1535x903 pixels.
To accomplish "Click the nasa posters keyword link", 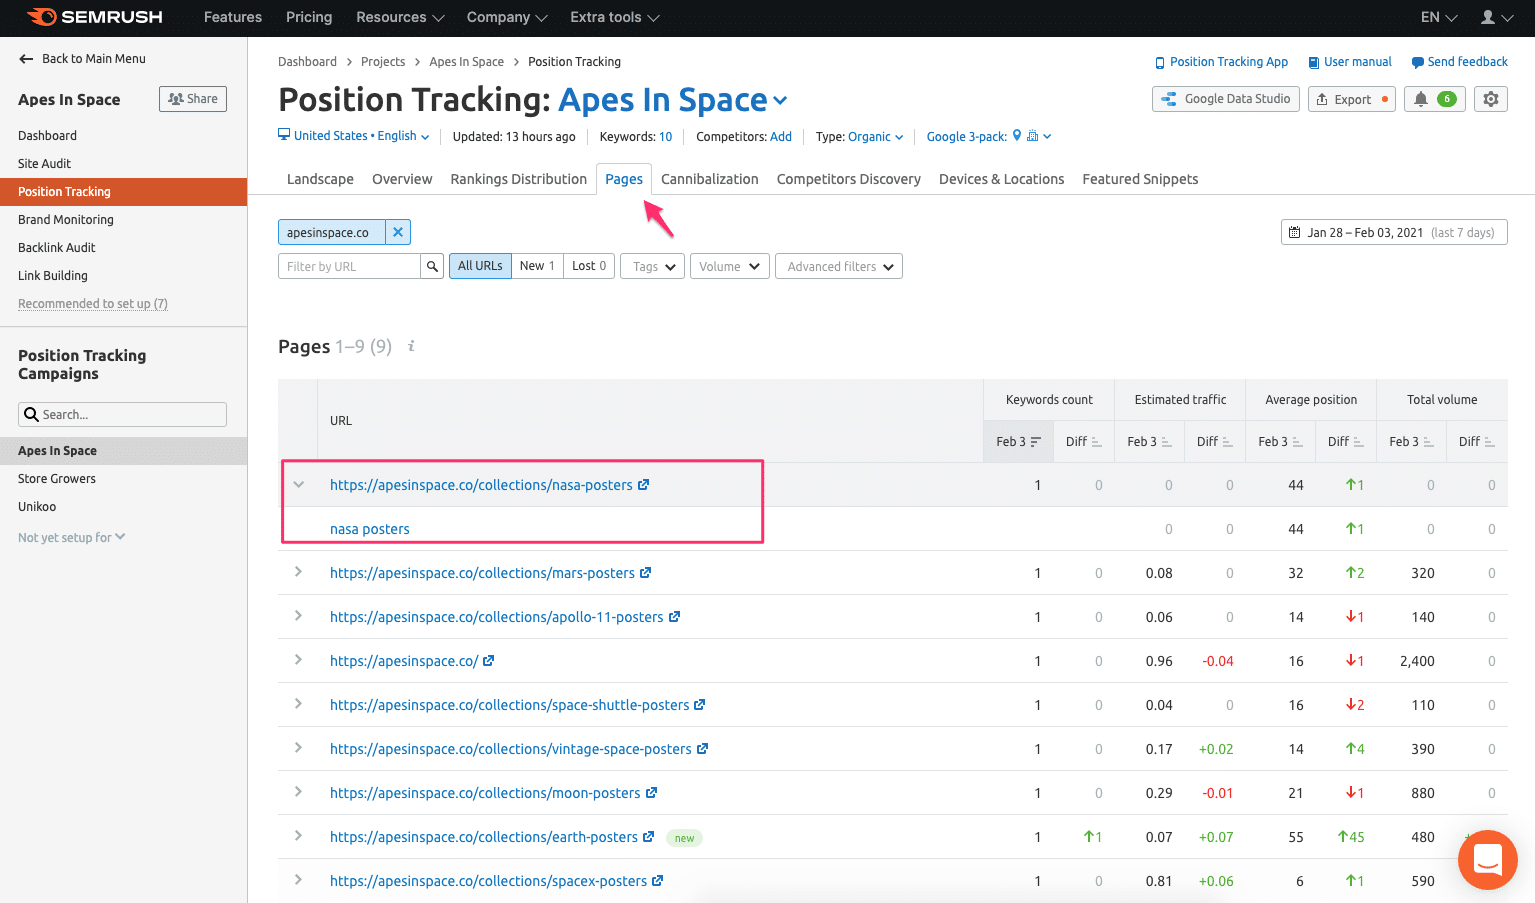I will tap(370, 529).
